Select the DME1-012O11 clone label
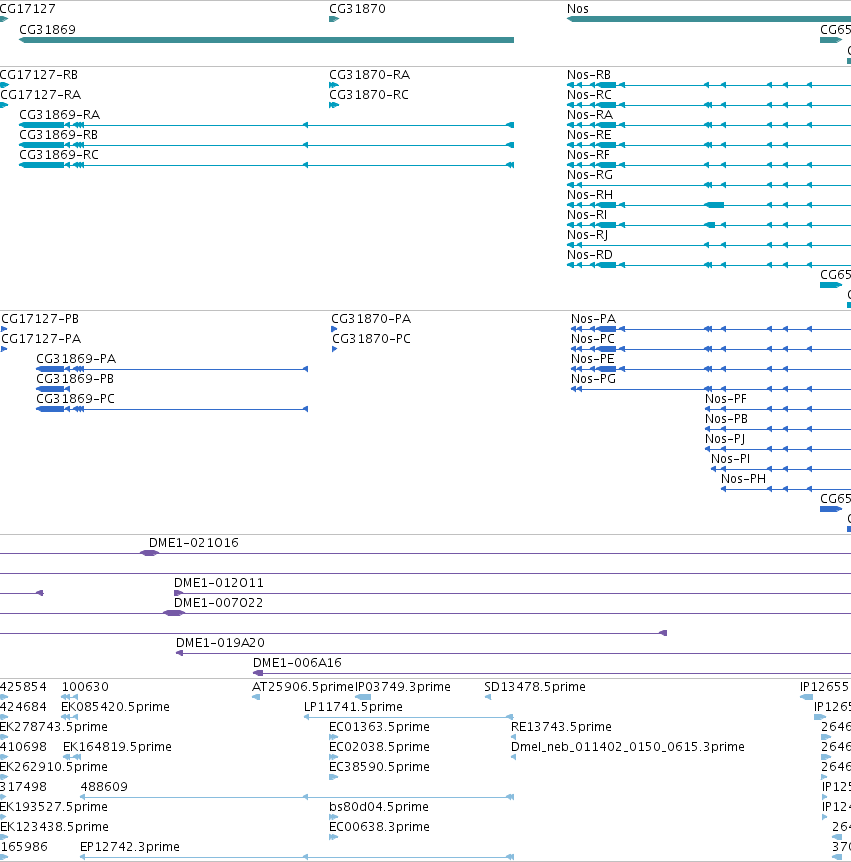This screenshot has width=851, height=862. 219,583
